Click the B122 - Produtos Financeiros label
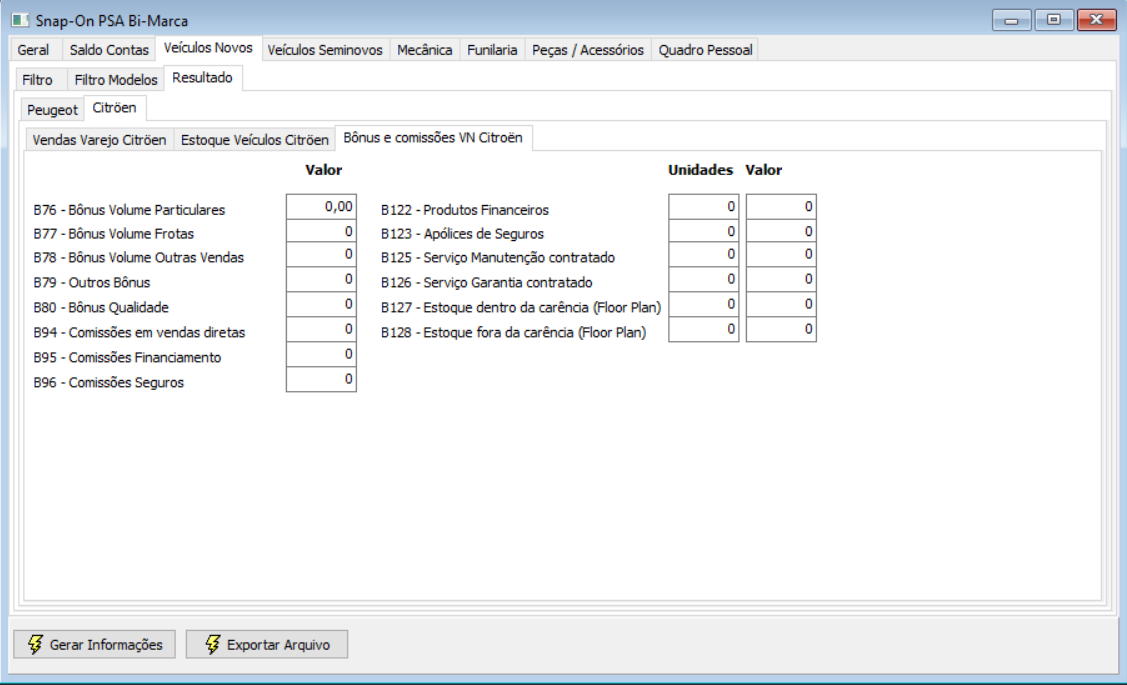 pyautogui.click(x=465, y=210)
